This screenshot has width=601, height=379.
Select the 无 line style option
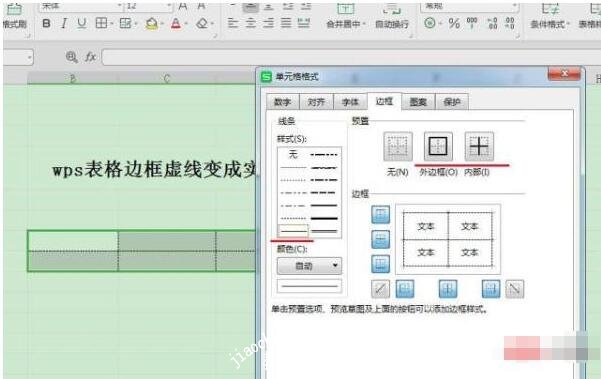point(293,154)
